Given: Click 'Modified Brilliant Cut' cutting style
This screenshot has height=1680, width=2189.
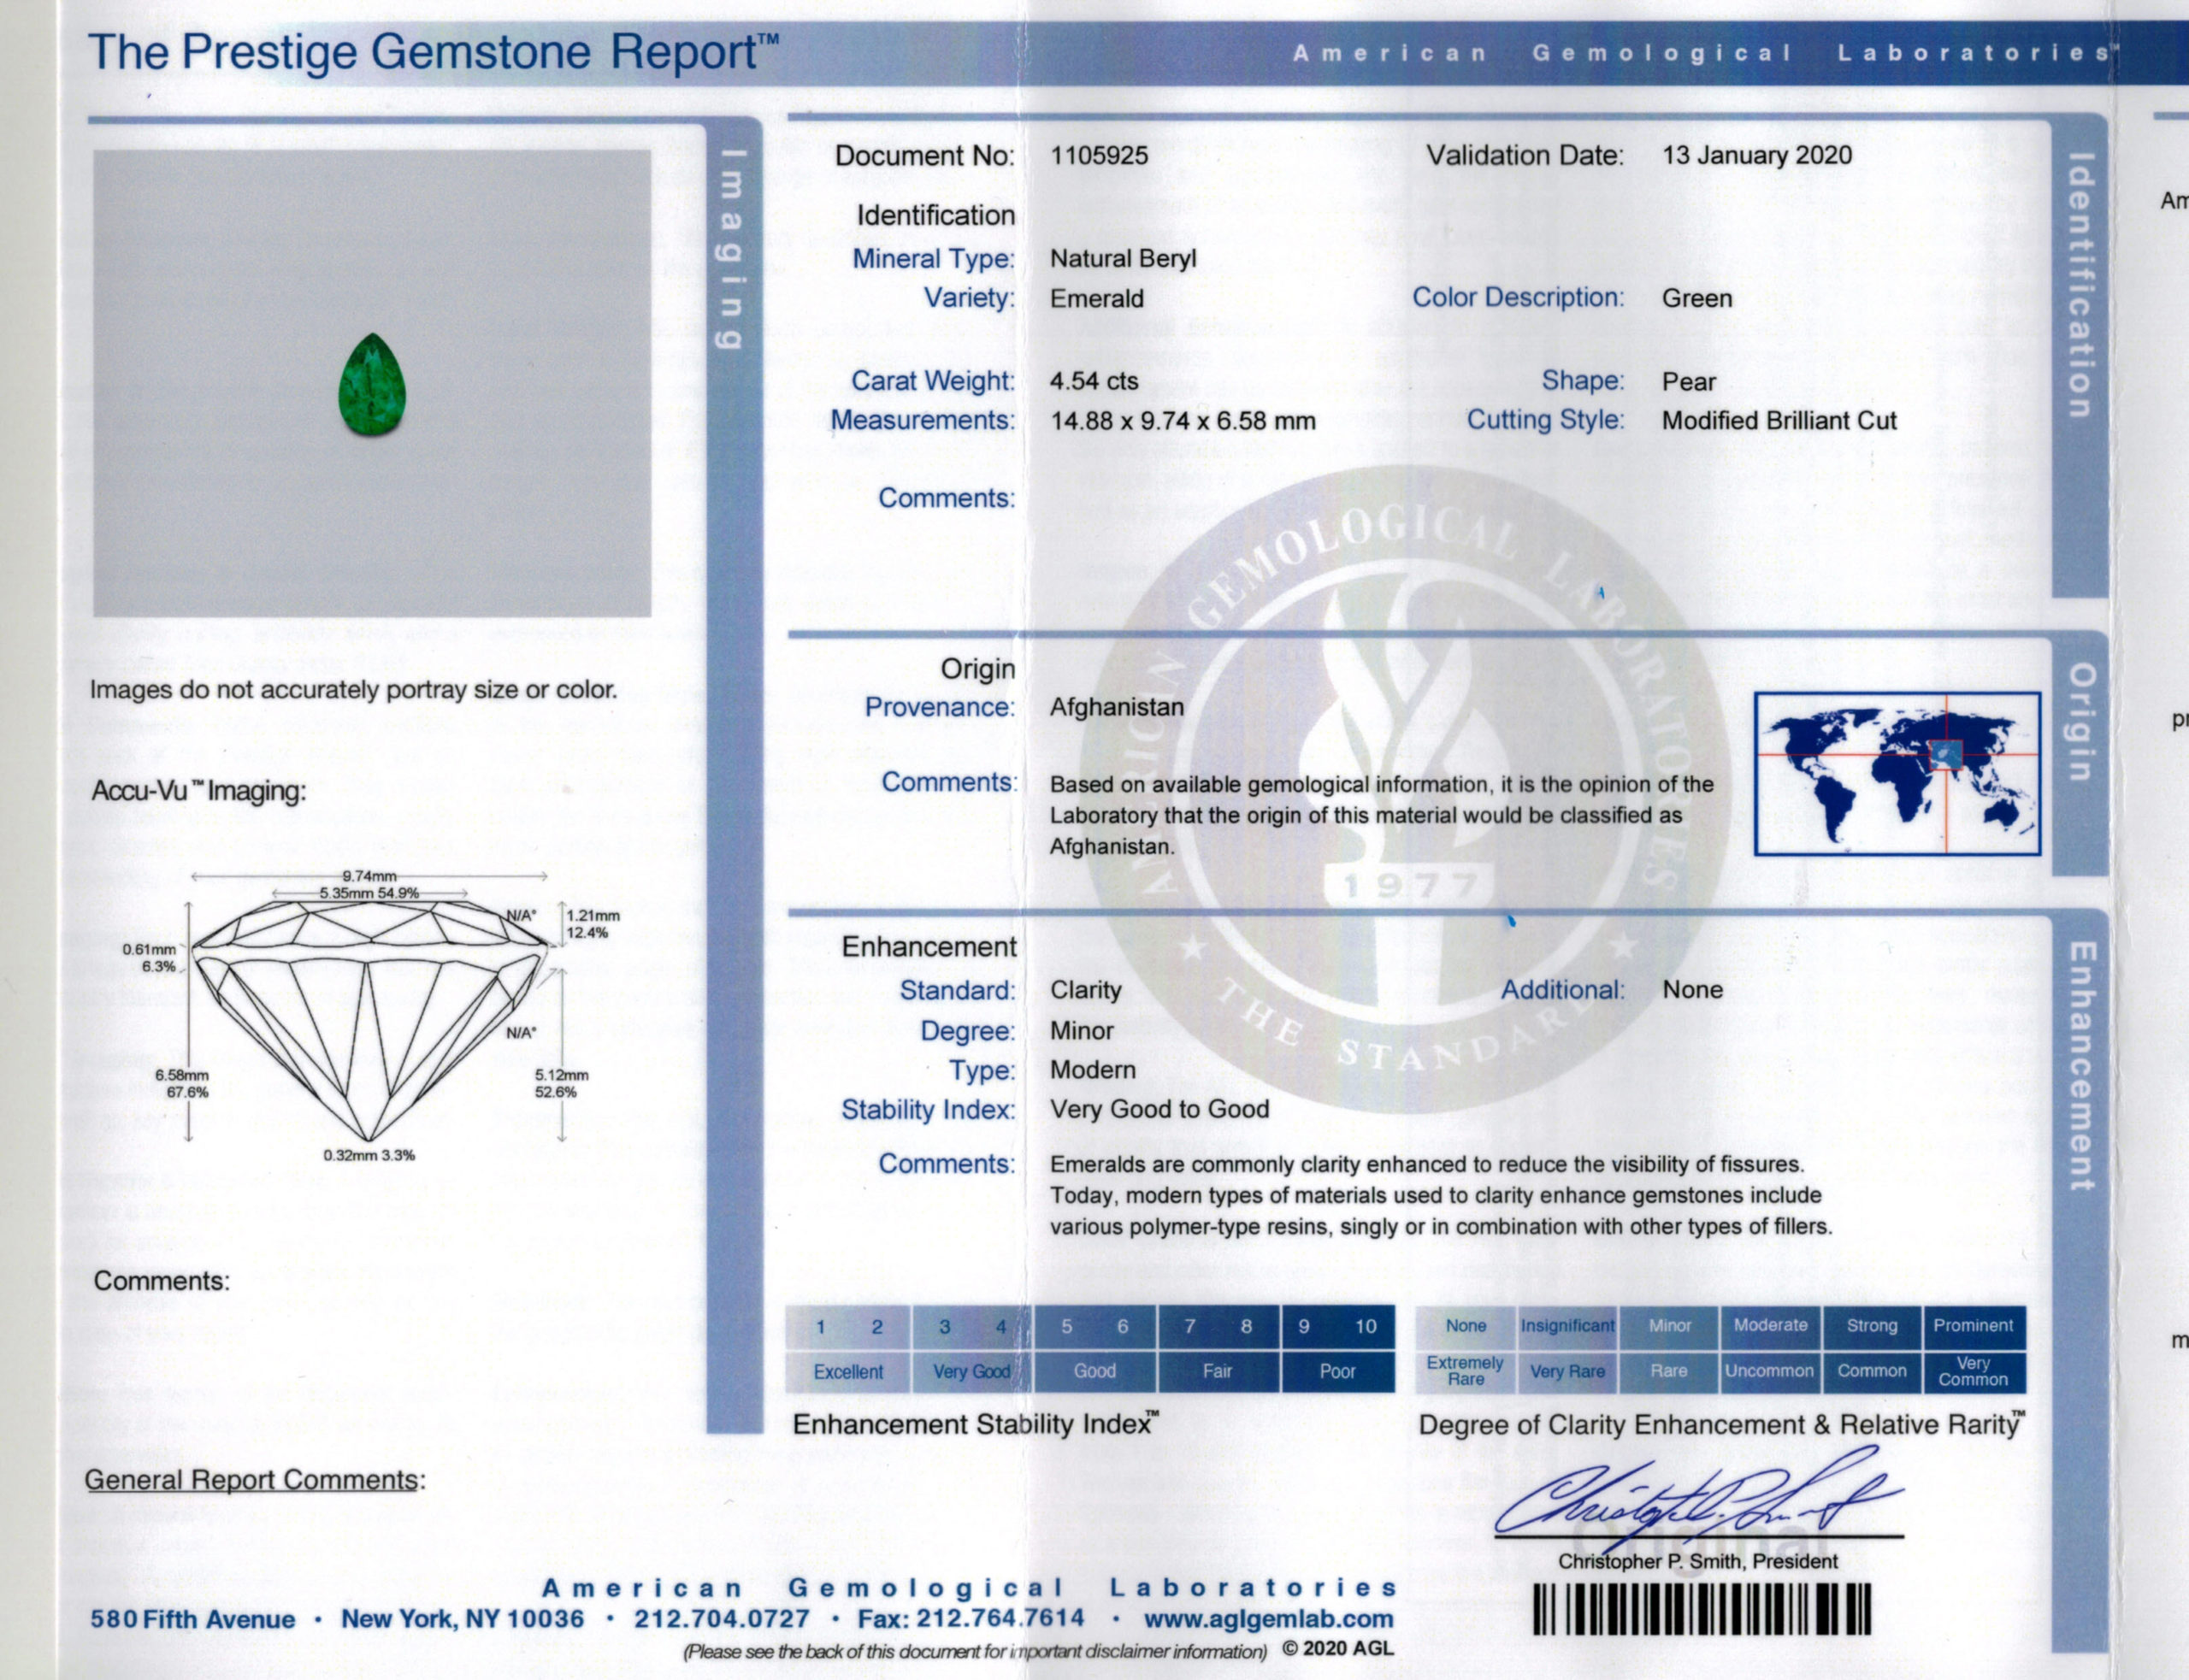Looking at the screenshot, I should coord(1779,421).
